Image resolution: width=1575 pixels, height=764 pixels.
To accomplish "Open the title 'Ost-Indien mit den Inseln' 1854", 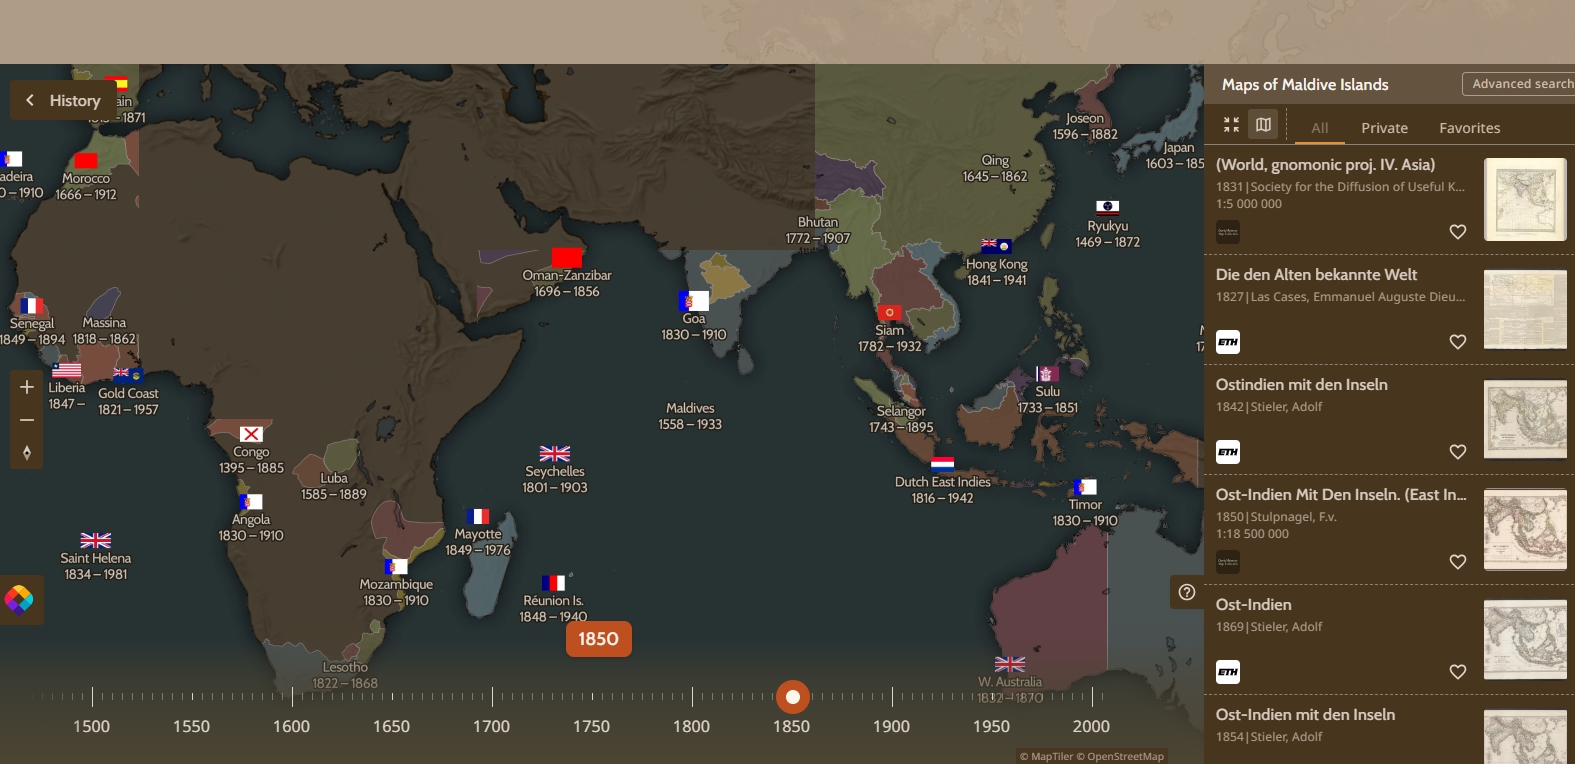I will pyautogui.click(x=1305, y=715).
